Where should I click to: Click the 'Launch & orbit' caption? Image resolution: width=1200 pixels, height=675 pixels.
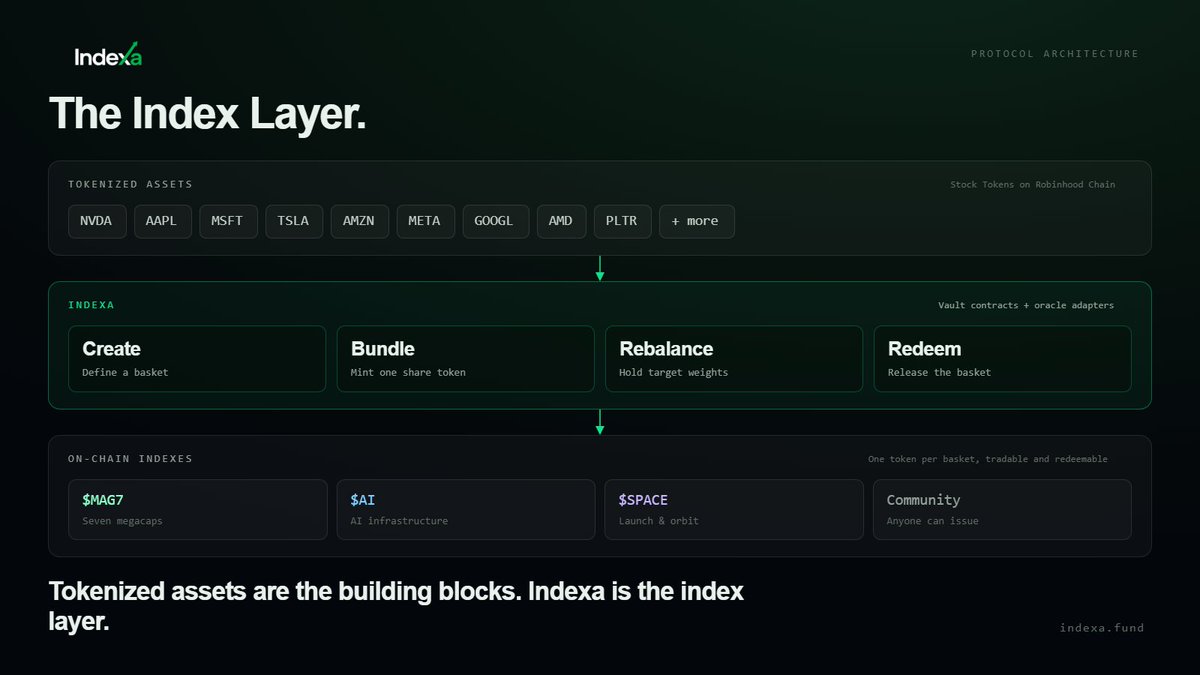(659, 521)
